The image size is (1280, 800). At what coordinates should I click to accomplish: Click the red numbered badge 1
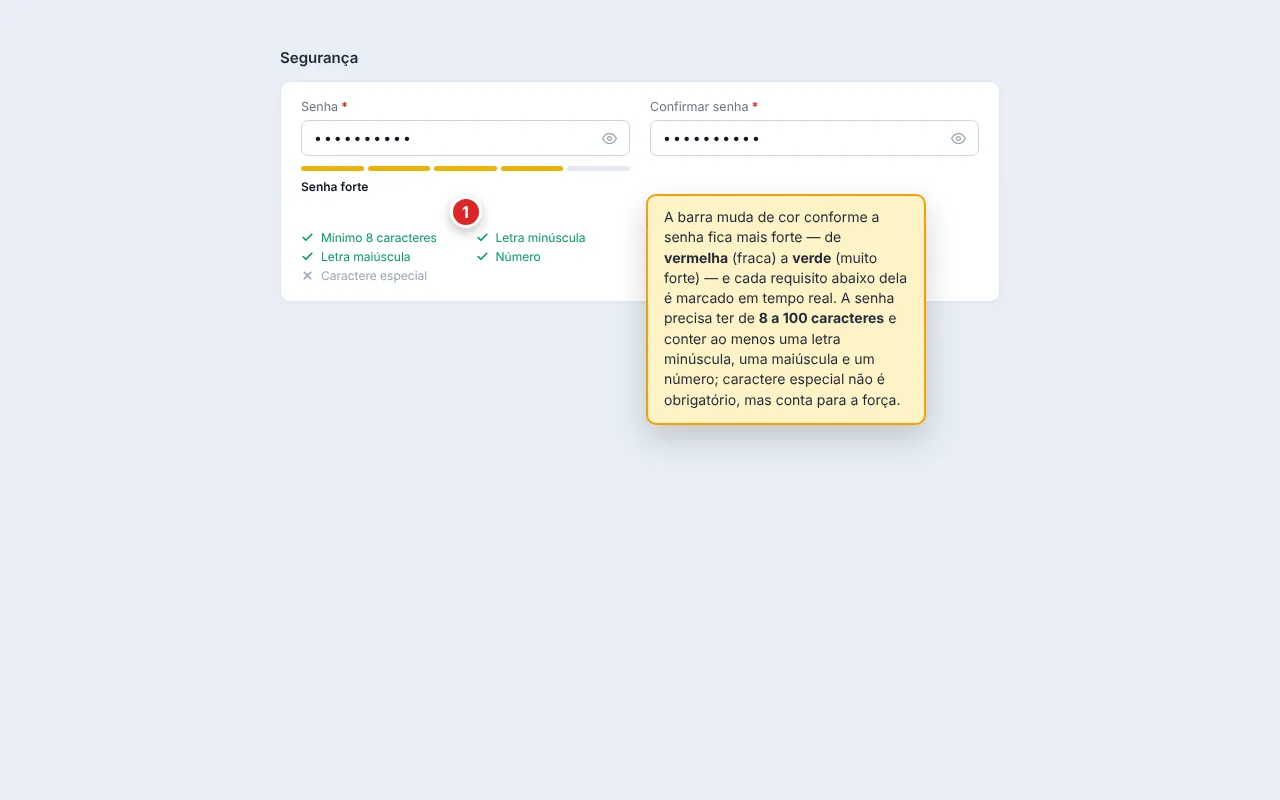[465, 212]
